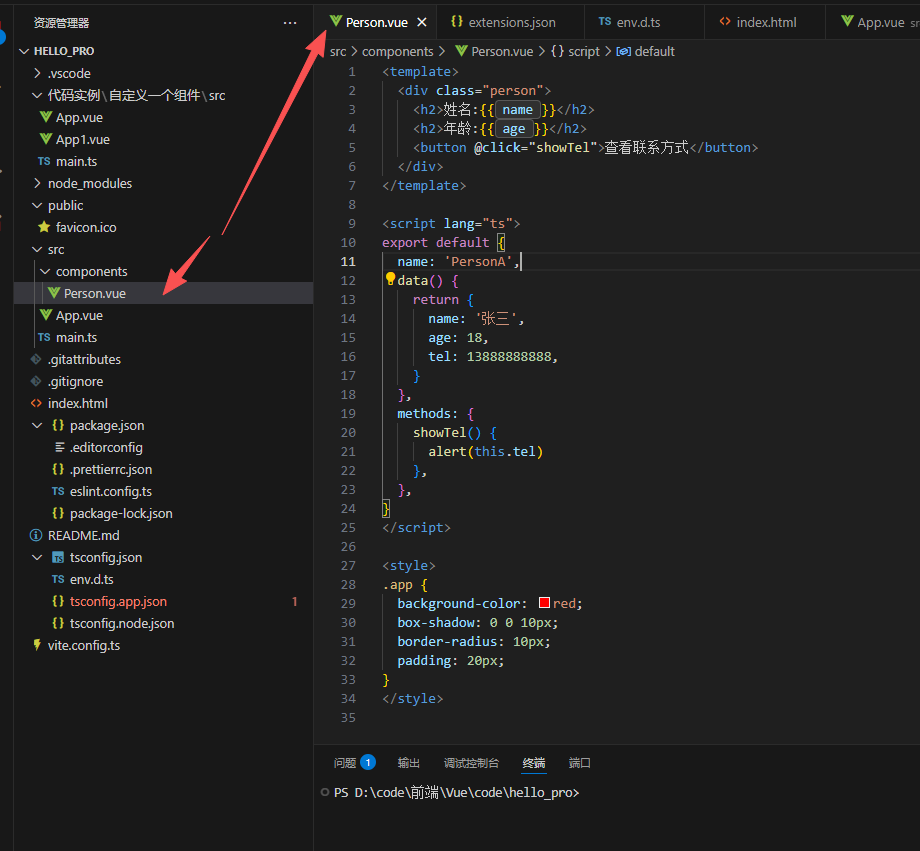
Task: Open eslint.config.ts file
Action: tap(163, 491)
